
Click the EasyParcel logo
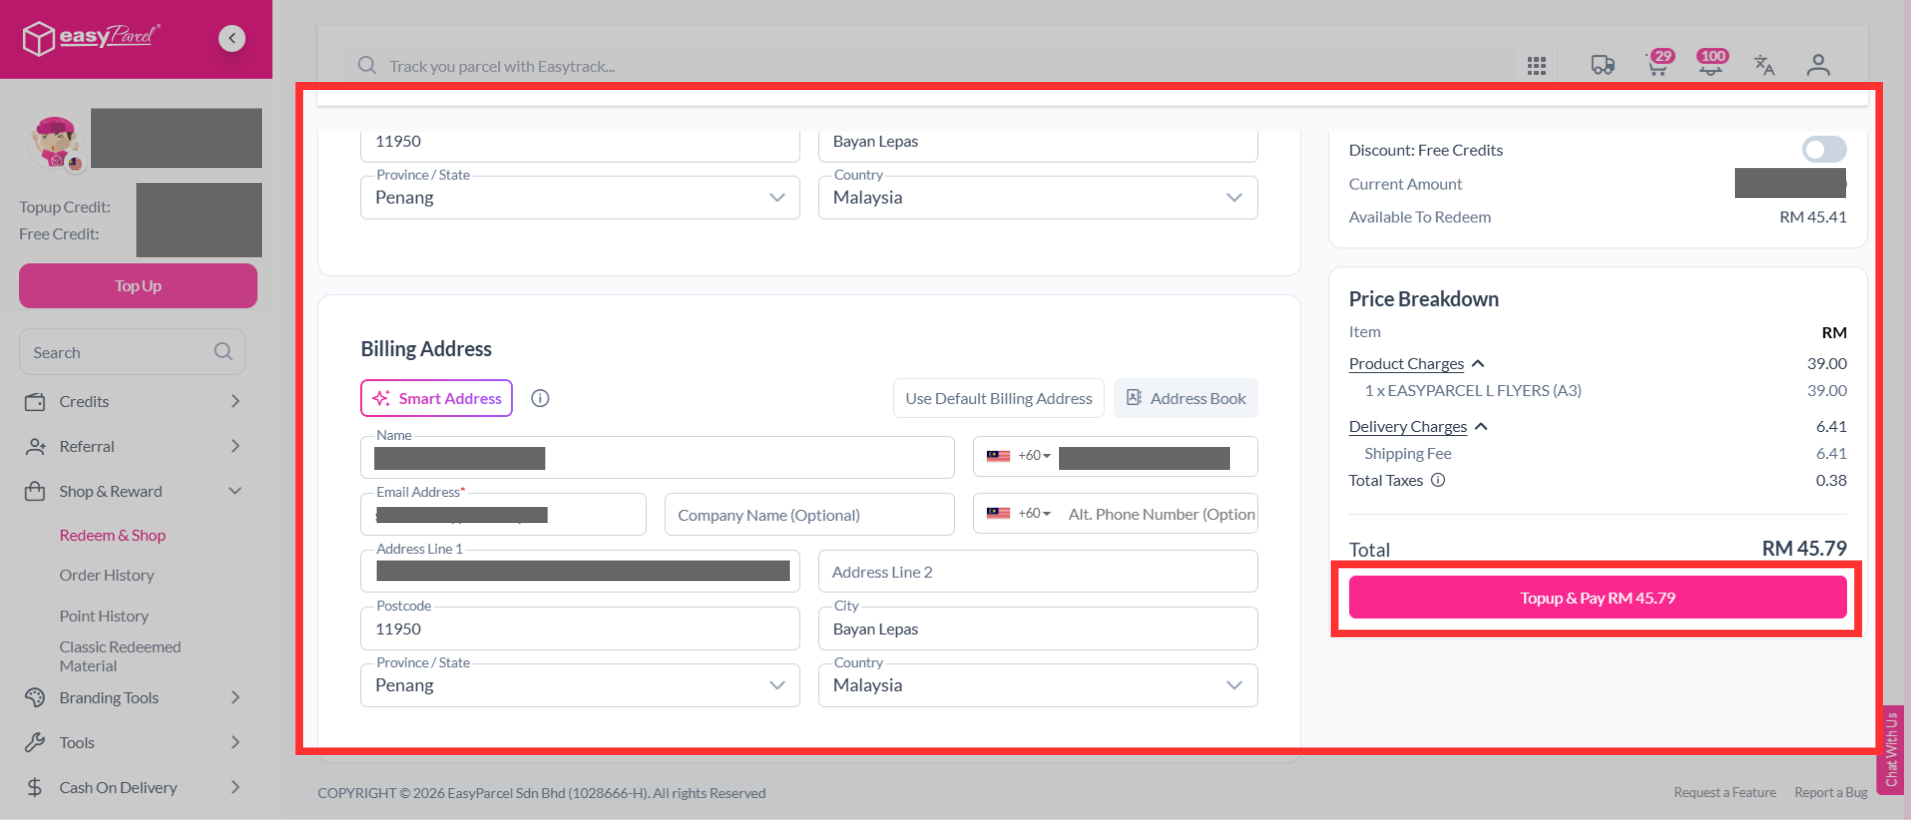[x=91, y=38]
